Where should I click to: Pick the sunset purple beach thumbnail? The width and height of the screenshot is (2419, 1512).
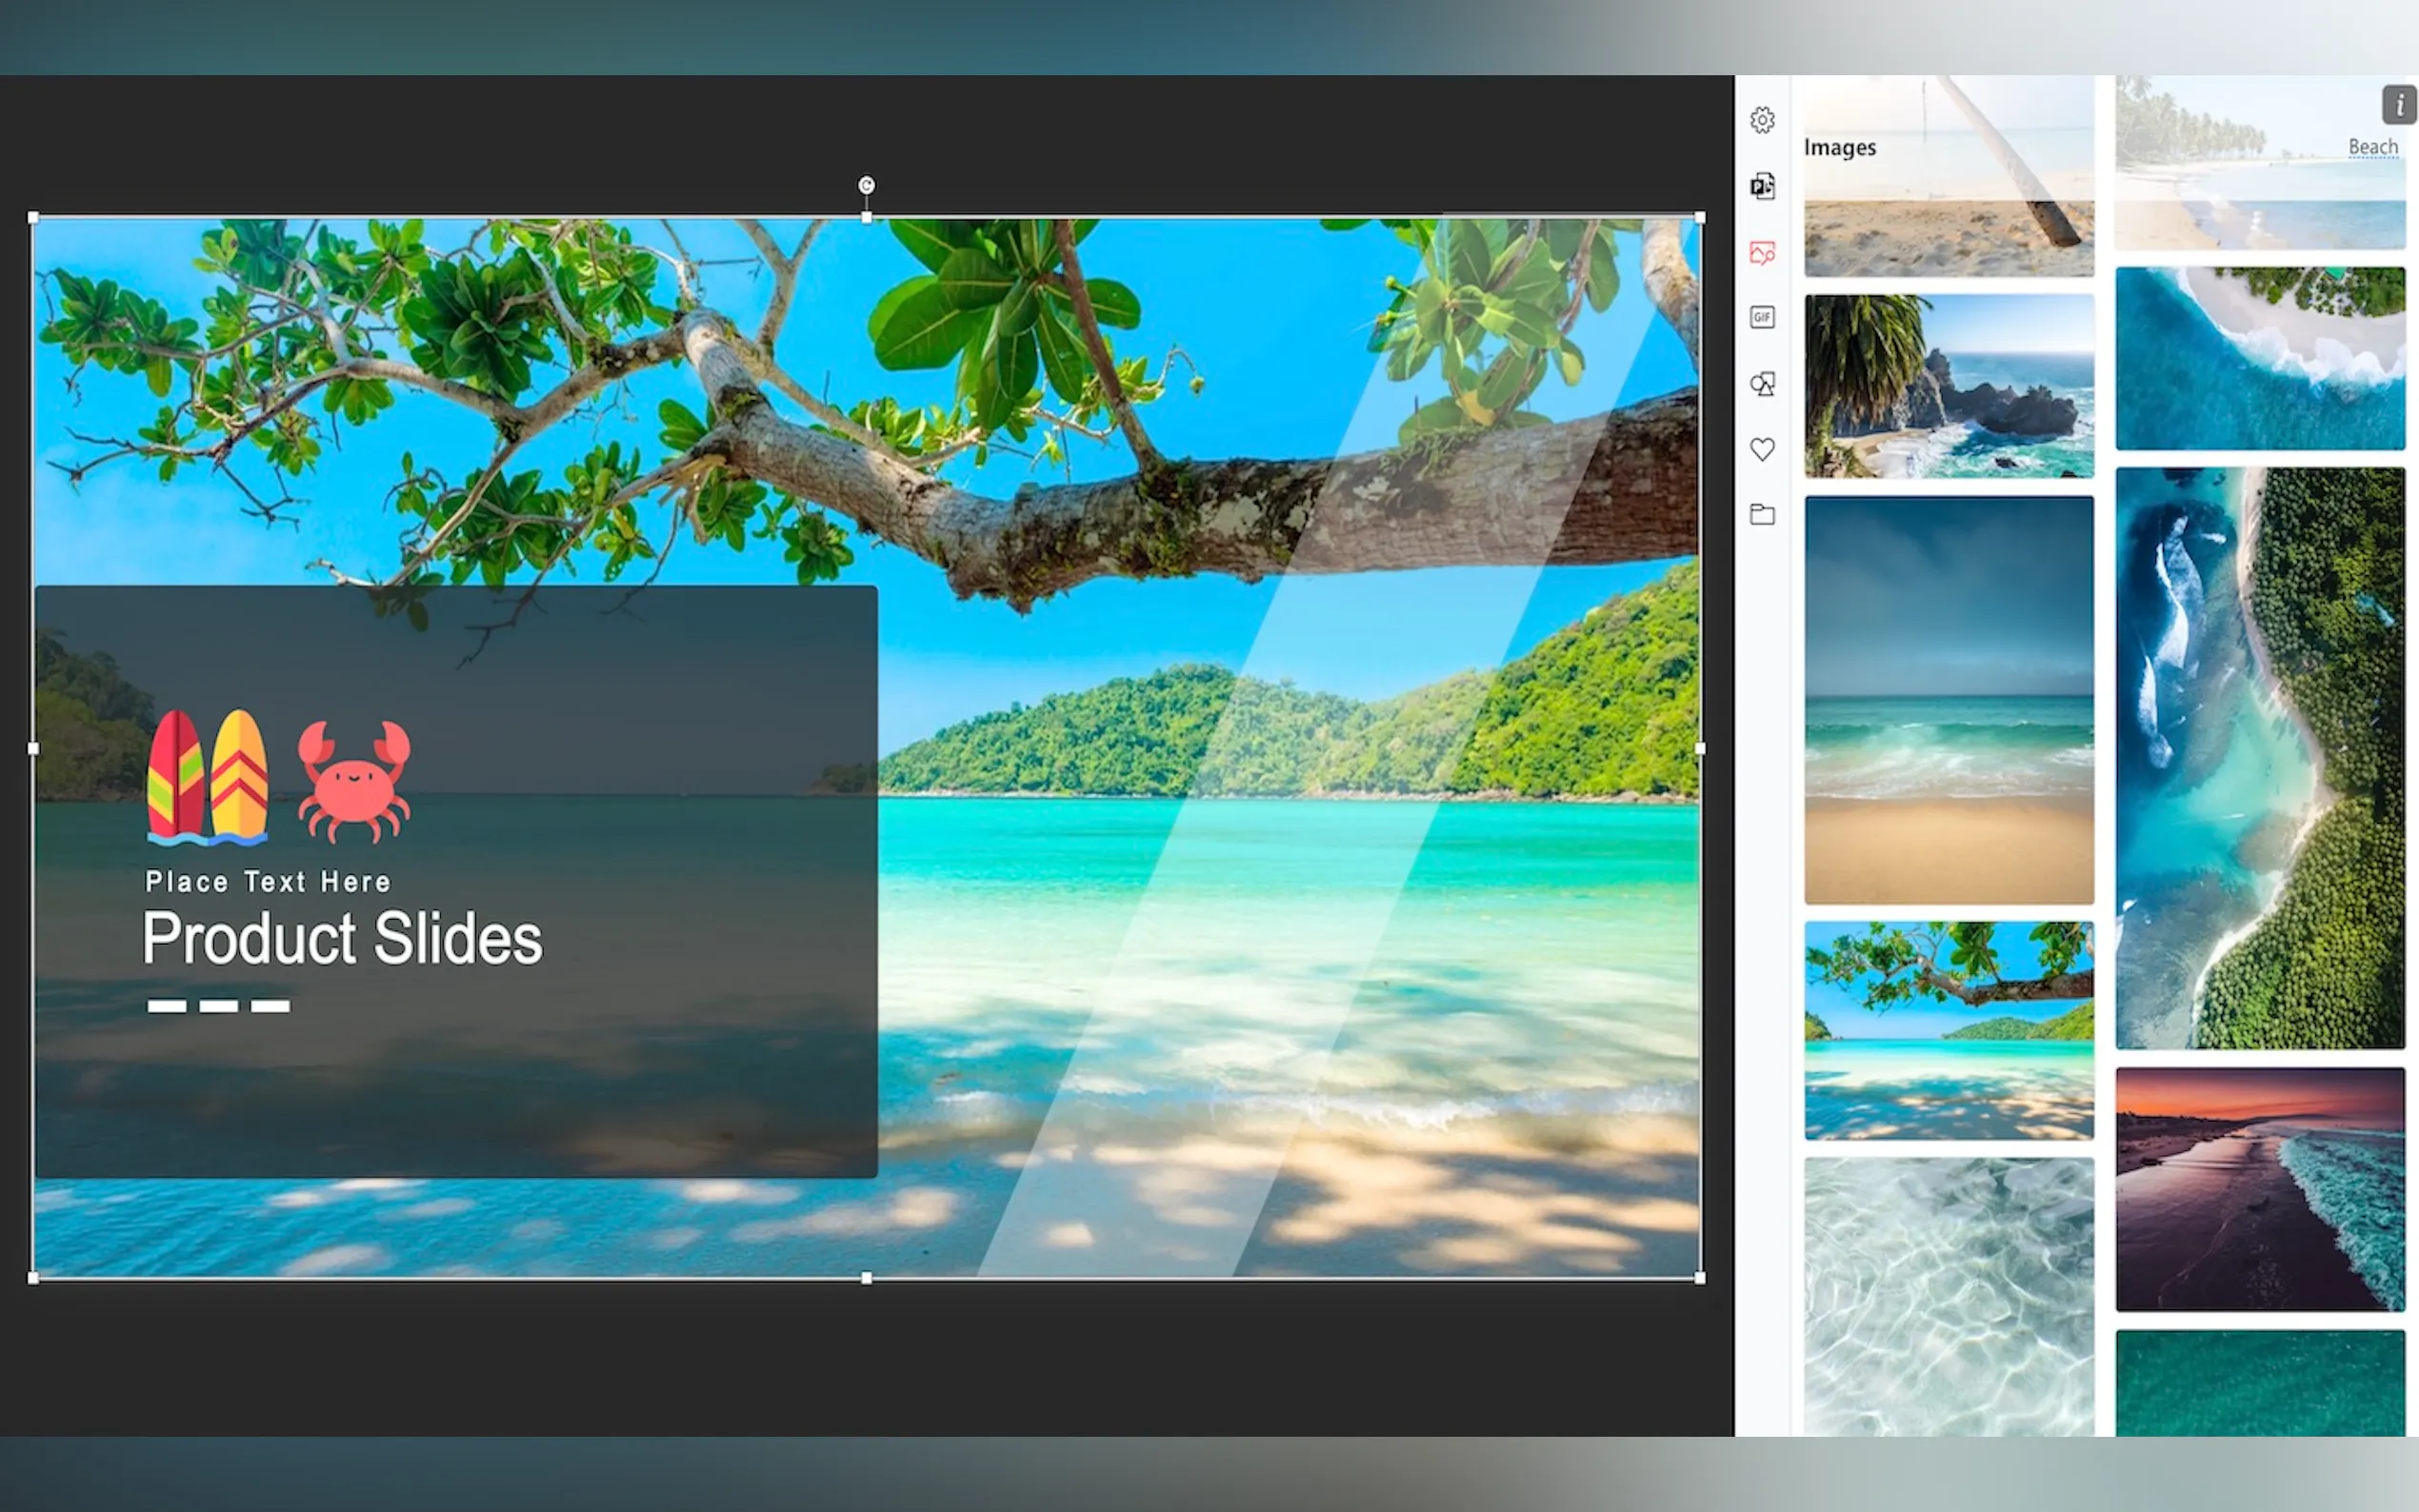(2259, 1188)
